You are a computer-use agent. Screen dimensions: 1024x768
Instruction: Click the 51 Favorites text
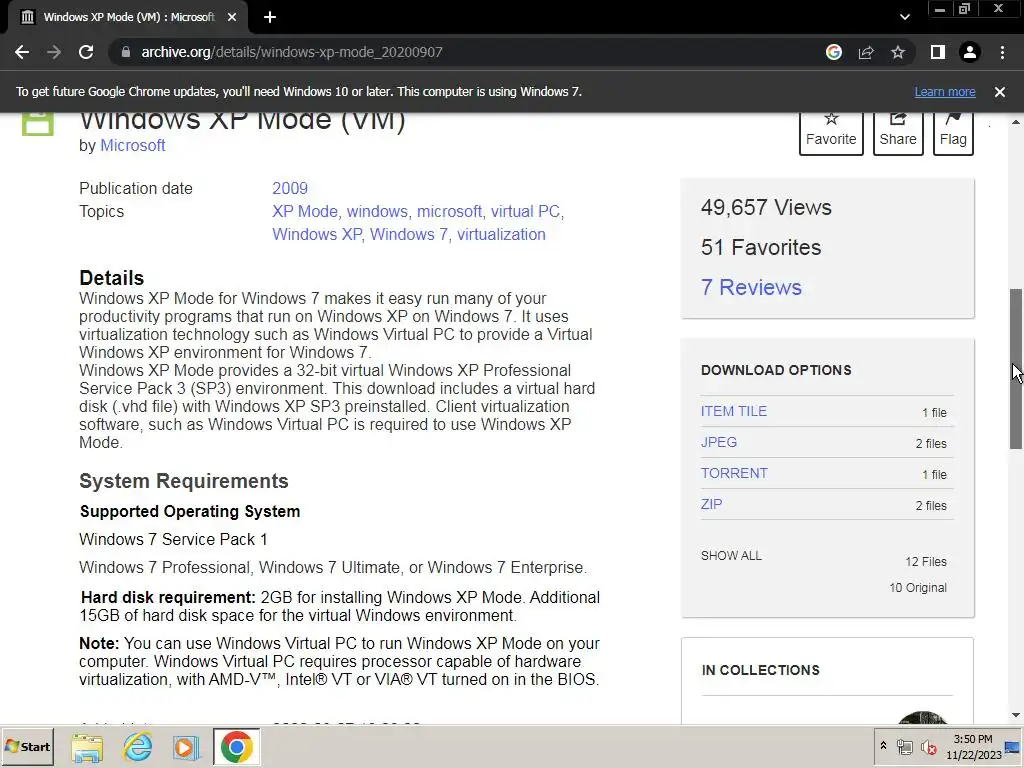(x=761, y=248)
